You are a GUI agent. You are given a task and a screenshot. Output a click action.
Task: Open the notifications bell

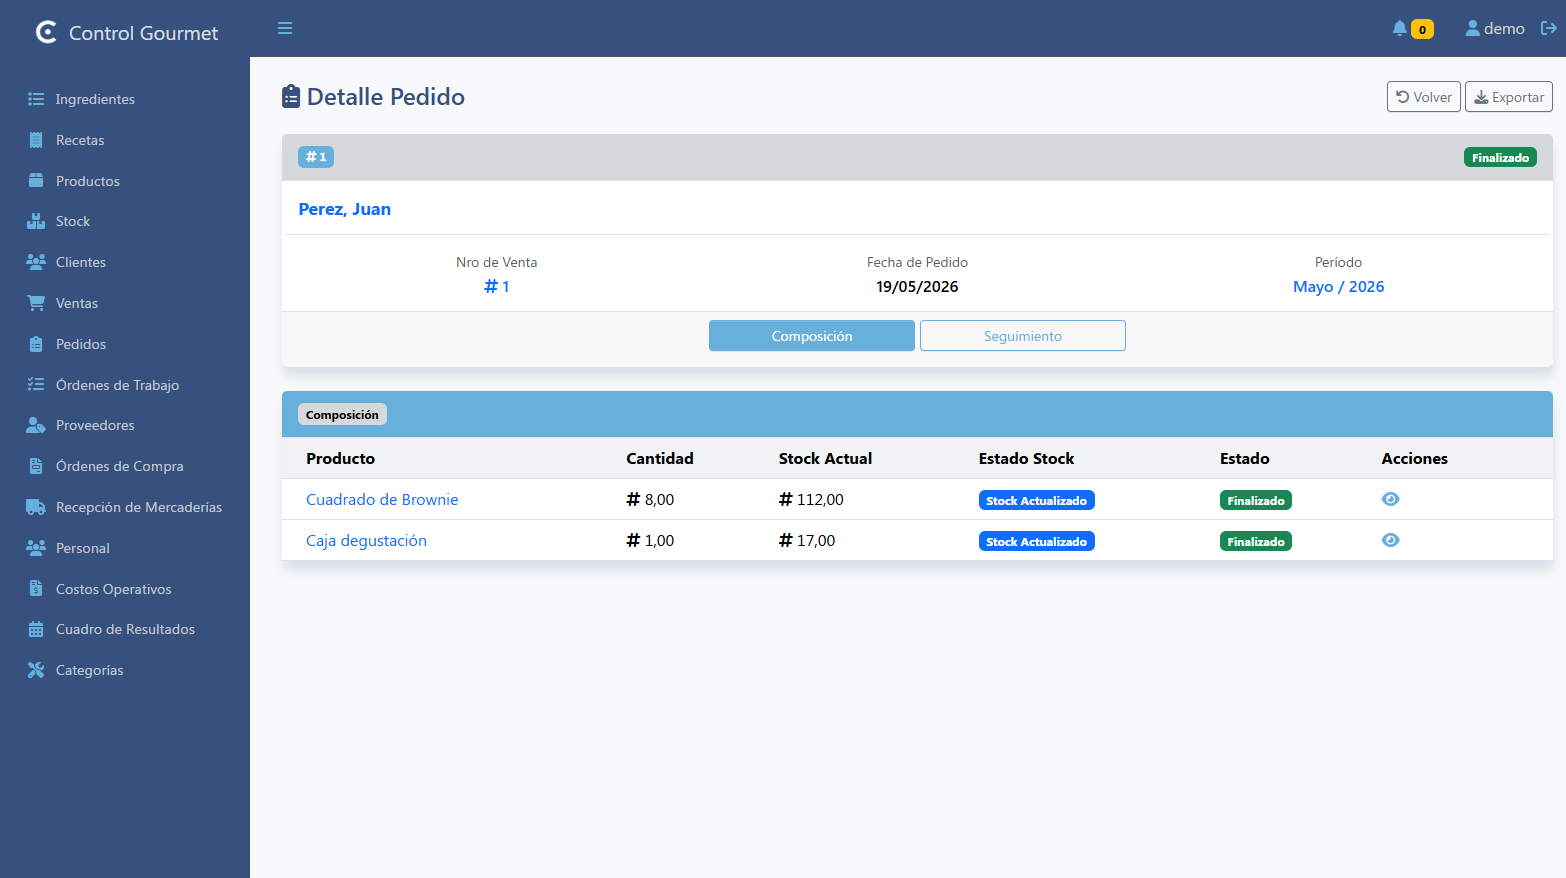click(1399, 28)
